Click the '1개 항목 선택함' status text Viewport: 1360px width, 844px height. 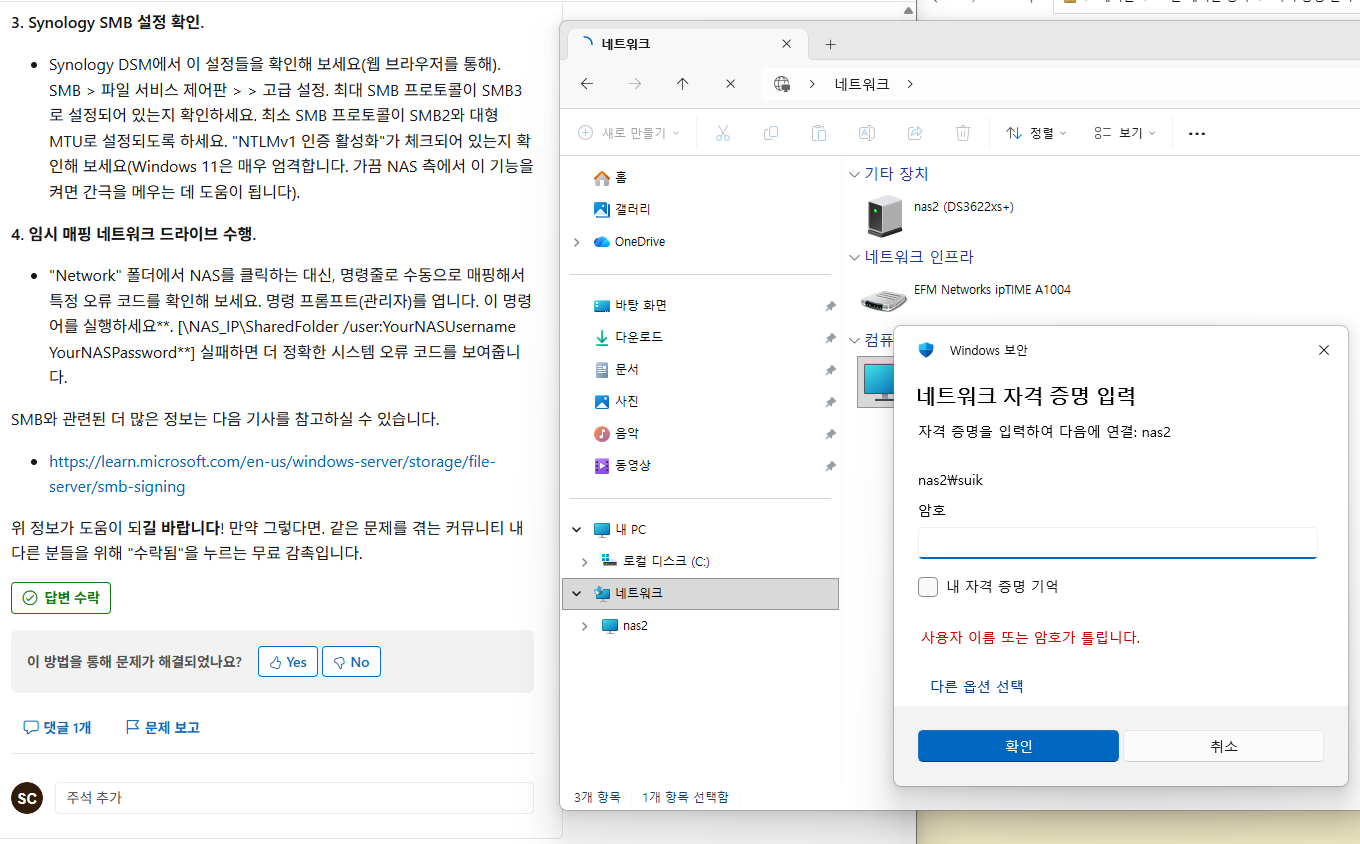tap(685, 797)
